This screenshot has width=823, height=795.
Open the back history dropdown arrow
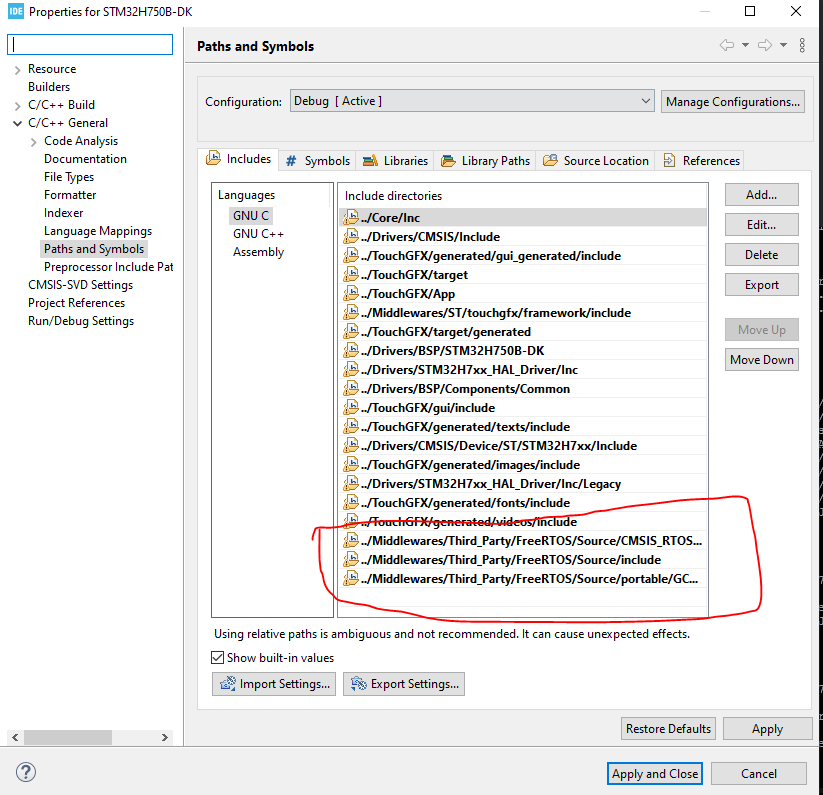tap(745, 45)
